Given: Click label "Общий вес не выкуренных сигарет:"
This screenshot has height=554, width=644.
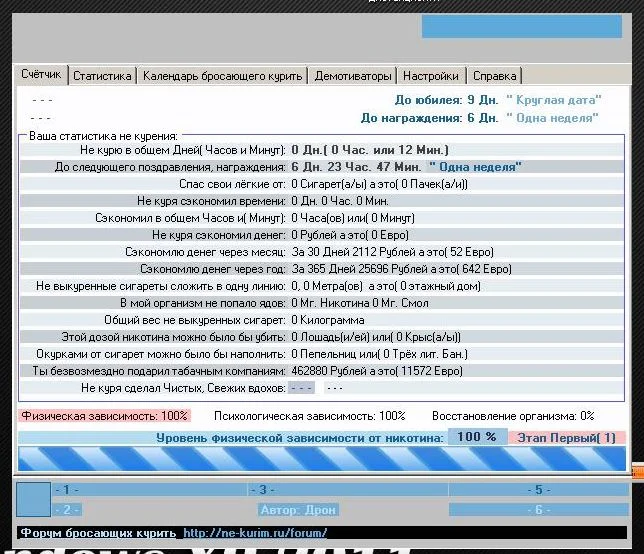Looking at the screenshot, I should [195, 320].
